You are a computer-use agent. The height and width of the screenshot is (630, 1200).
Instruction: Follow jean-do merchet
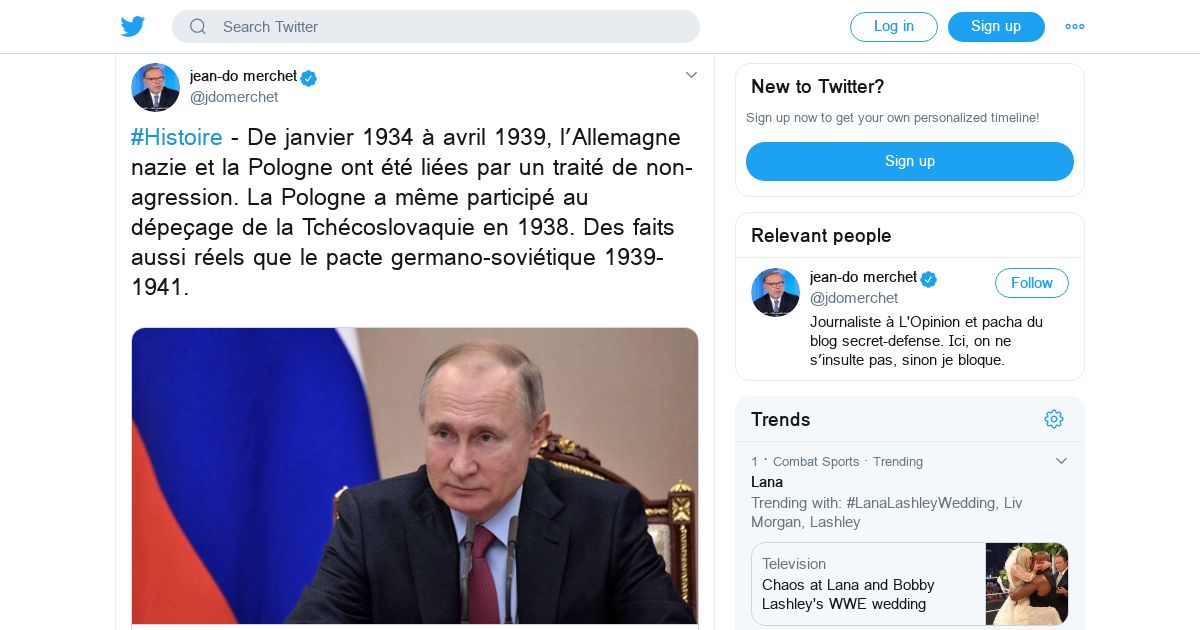tap(1031, 283)
